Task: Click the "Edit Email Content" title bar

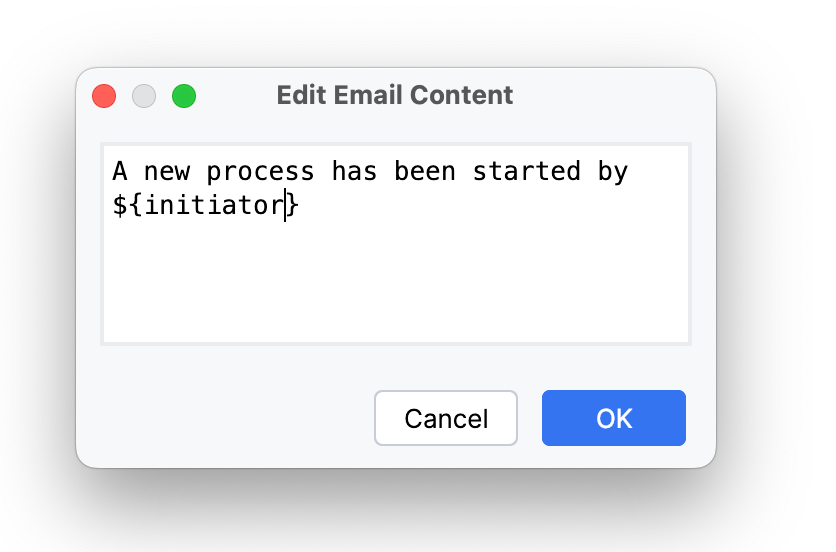Action: [x=394, y=96]
